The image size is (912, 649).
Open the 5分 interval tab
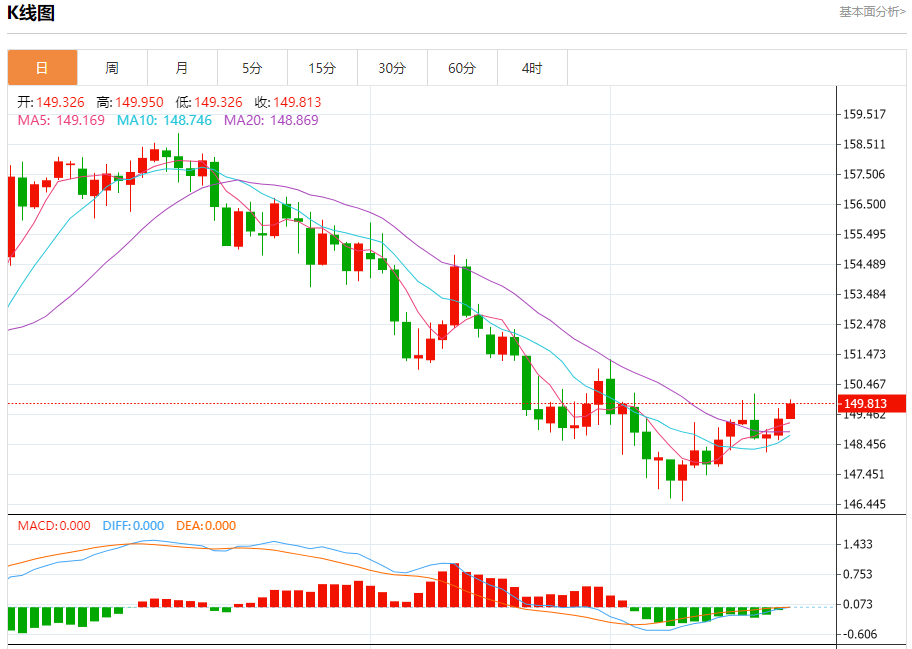tap(252, 68)
